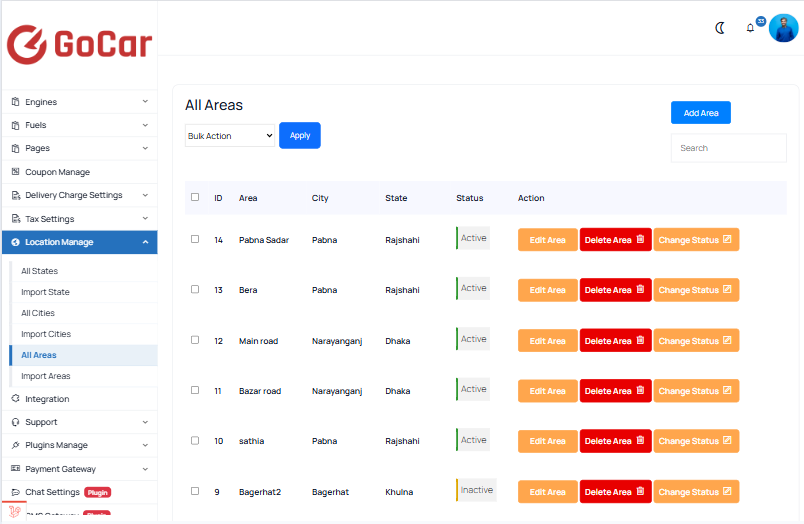
Task: Click the Apply button
Action: 300,135
